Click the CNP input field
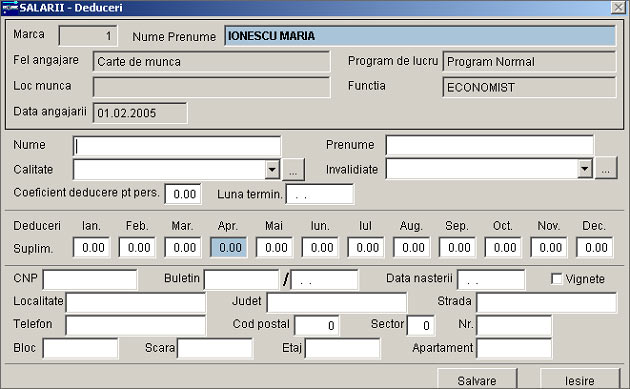The width and height of the screenshot is (630, 389). (90, 280)
